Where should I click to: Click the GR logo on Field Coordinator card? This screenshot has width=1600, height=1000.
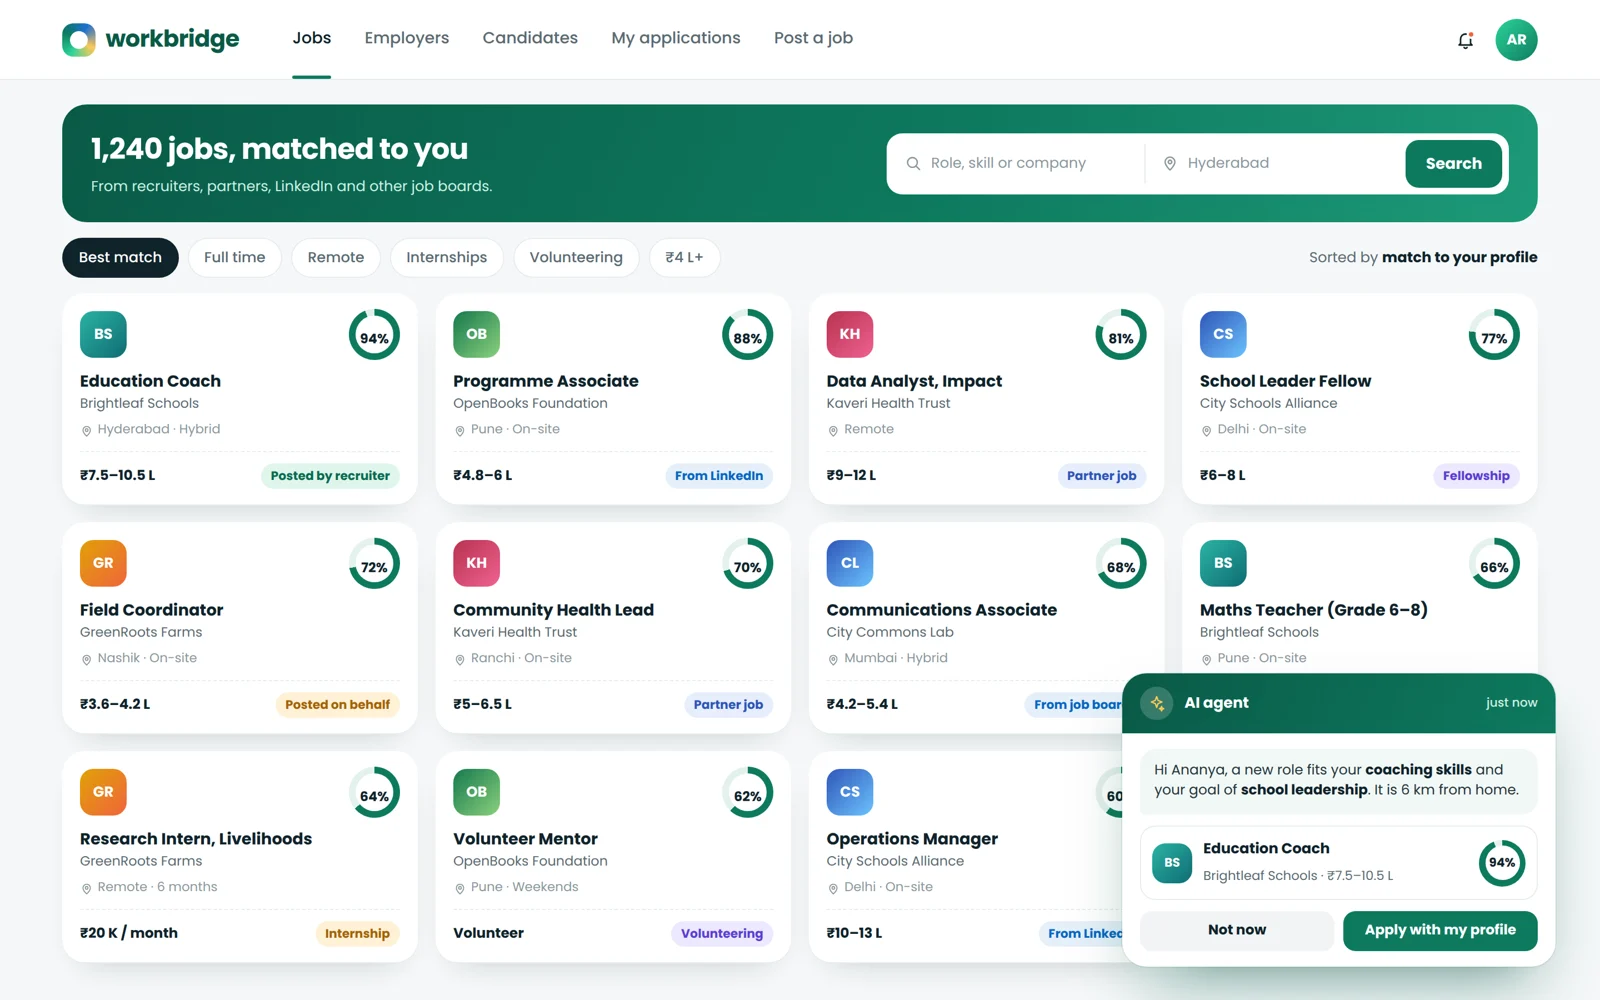coord(103,563)
